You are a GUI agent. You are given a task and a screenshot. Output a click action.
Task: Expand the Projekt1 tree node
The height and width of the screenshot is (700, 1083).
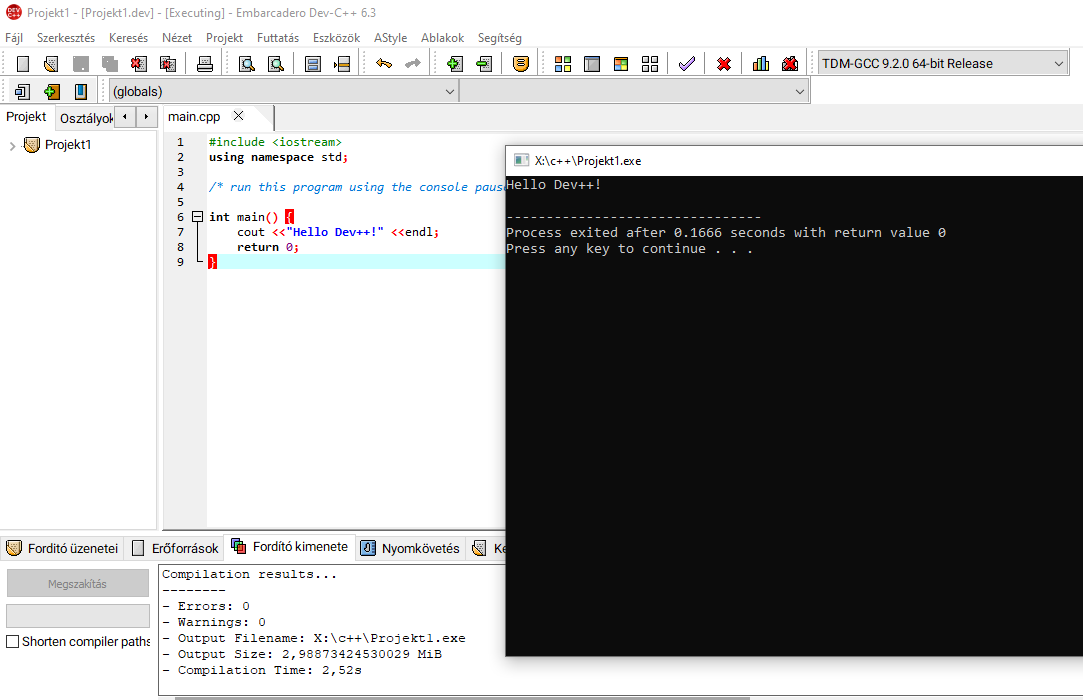coord(12,146)
